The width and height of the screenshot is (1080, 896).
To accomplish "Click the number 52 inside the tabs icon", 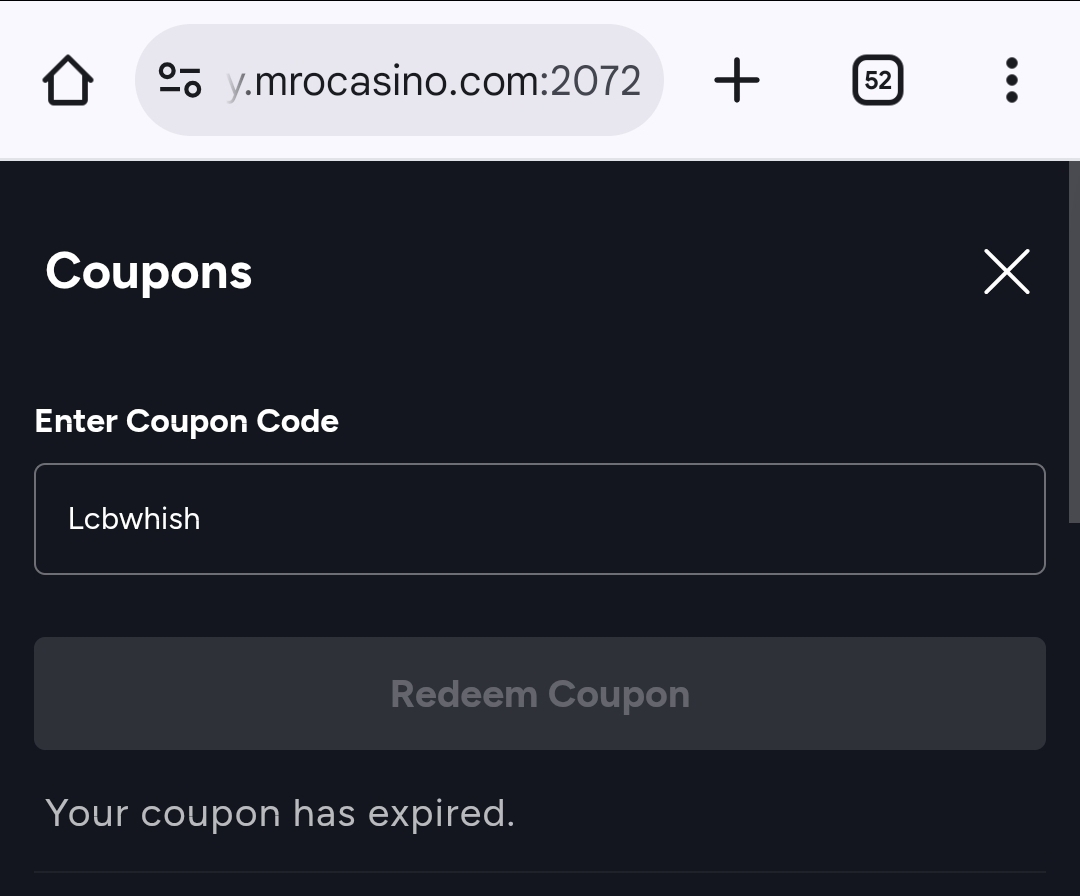I will [877, 80].
